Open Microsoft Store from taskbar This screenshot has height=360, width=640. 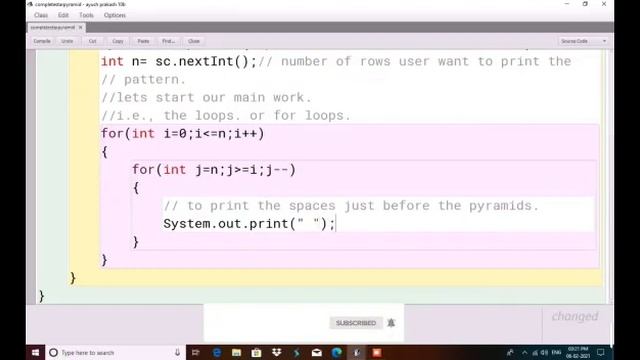point(256,353)
